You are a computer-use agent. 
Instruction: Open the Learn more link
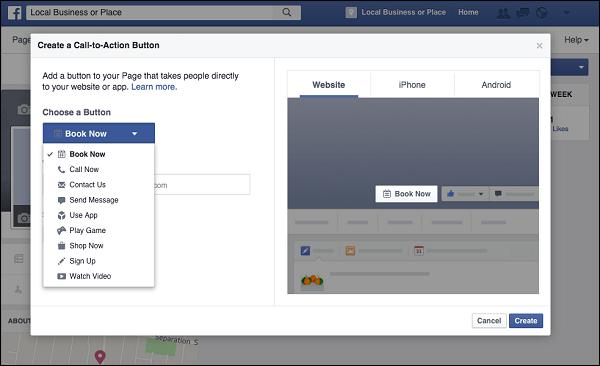click(x=154, y=87)
